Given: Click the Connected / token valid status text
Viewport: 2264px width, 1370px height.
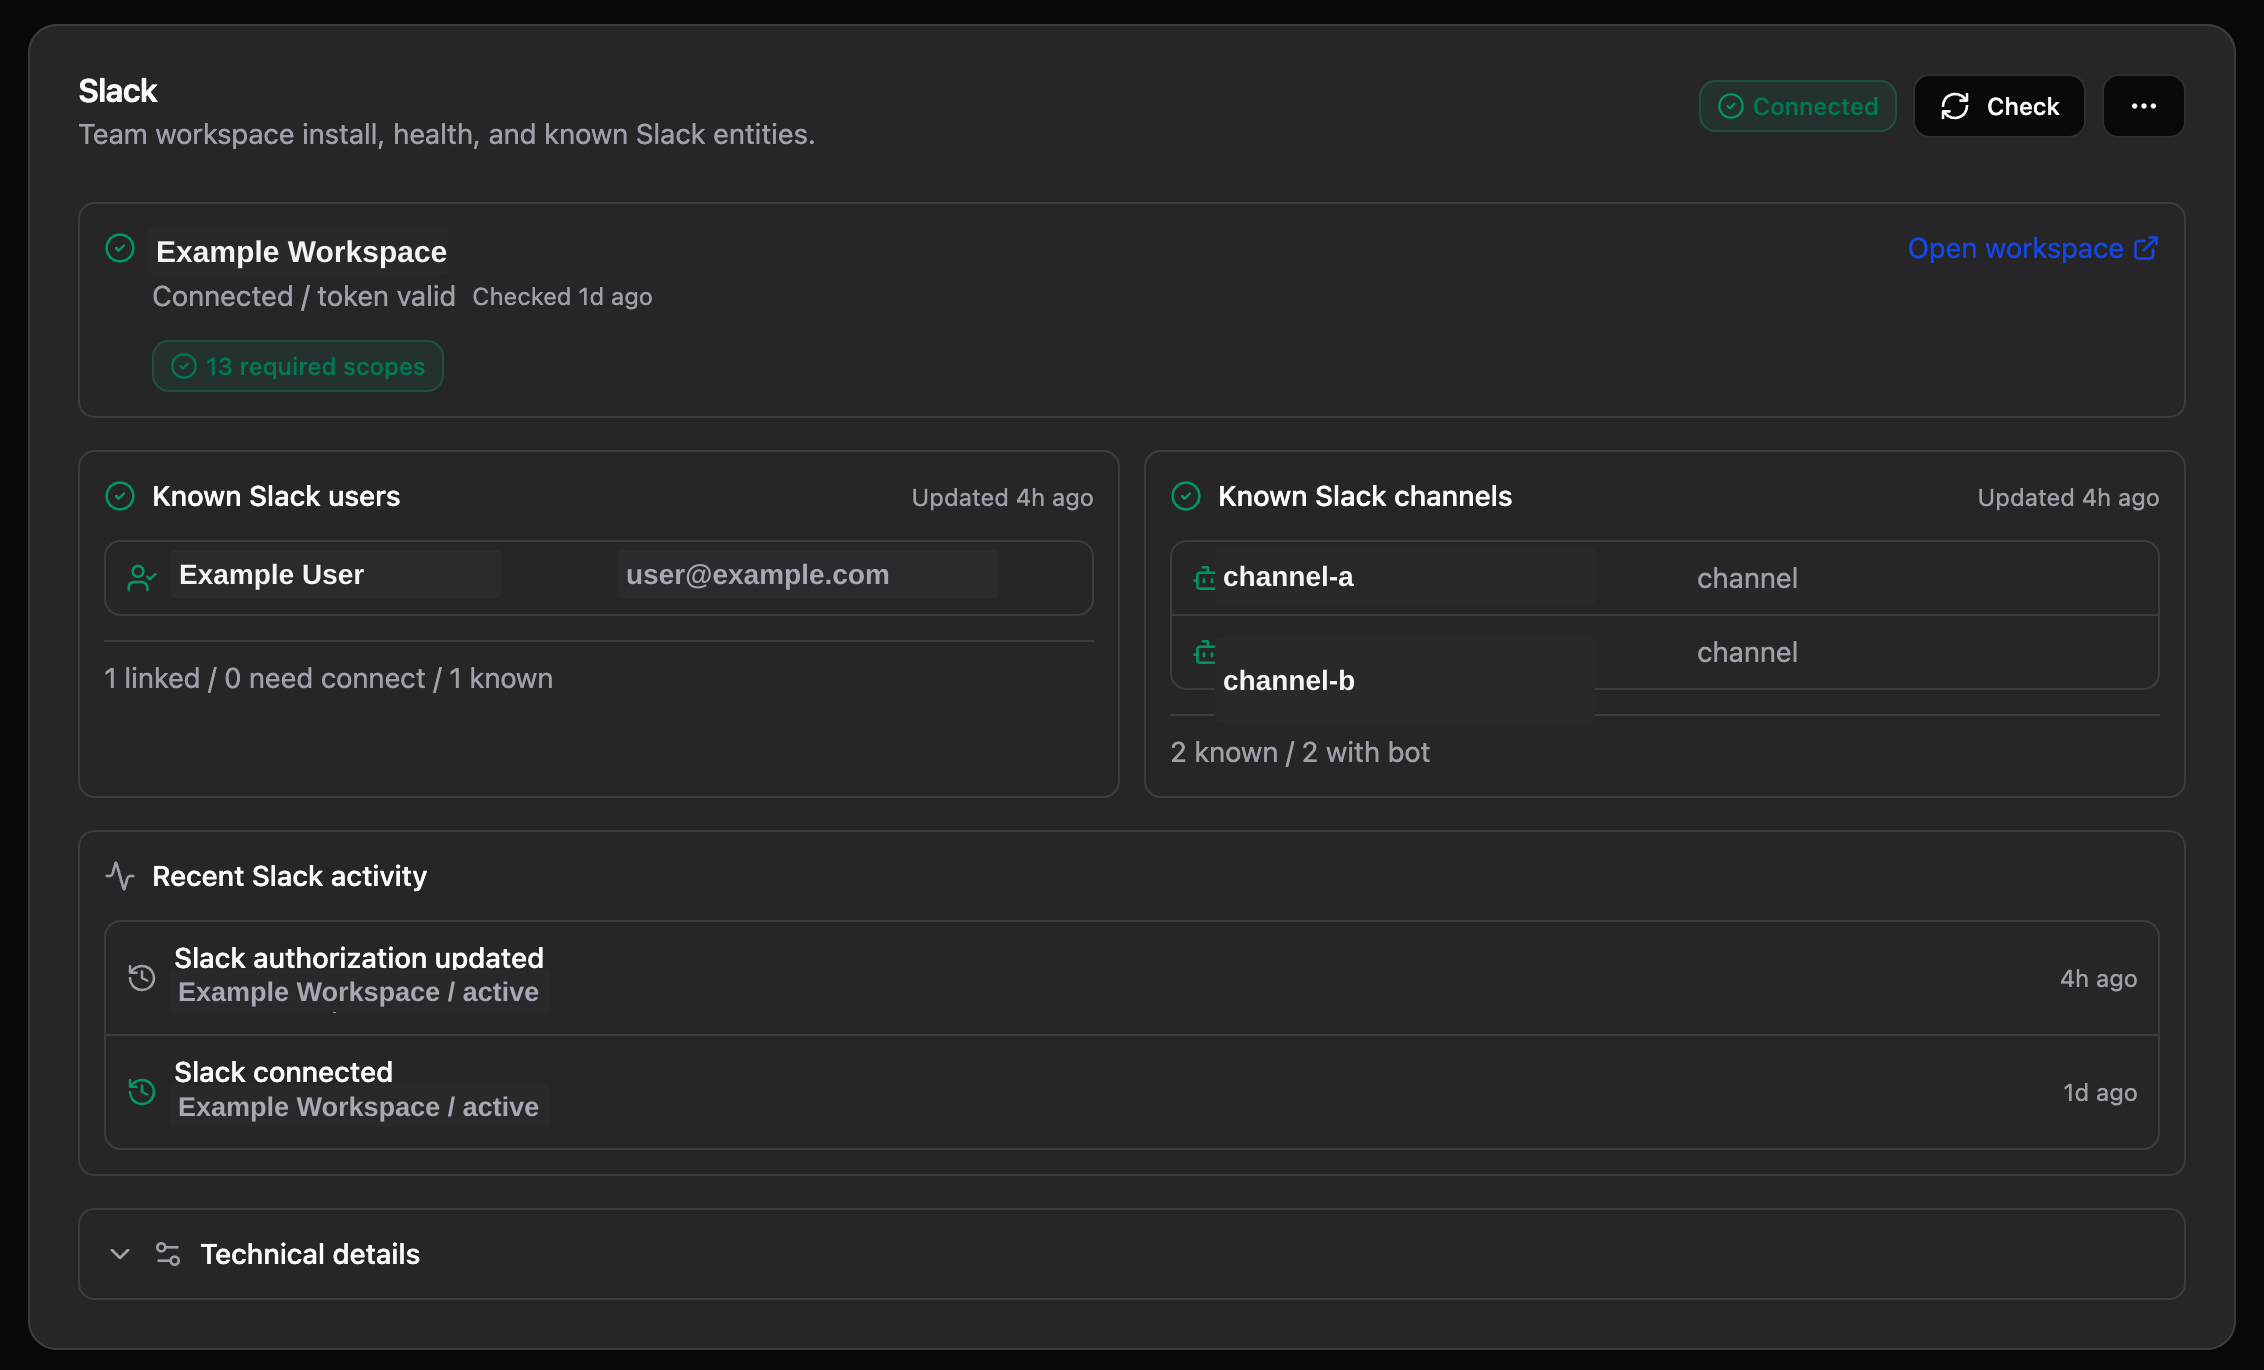Looking at the screenshot, I should [304, 296].
